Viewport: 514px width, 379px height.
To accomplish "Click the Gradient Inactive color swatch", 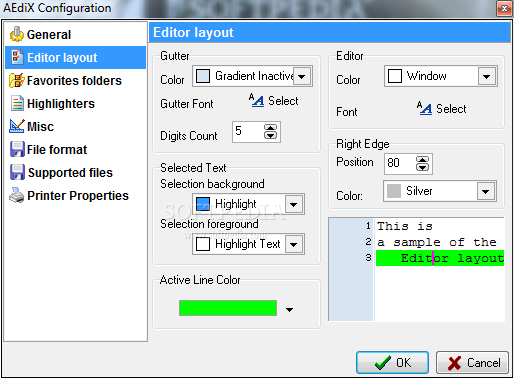I will coord(203,76).
